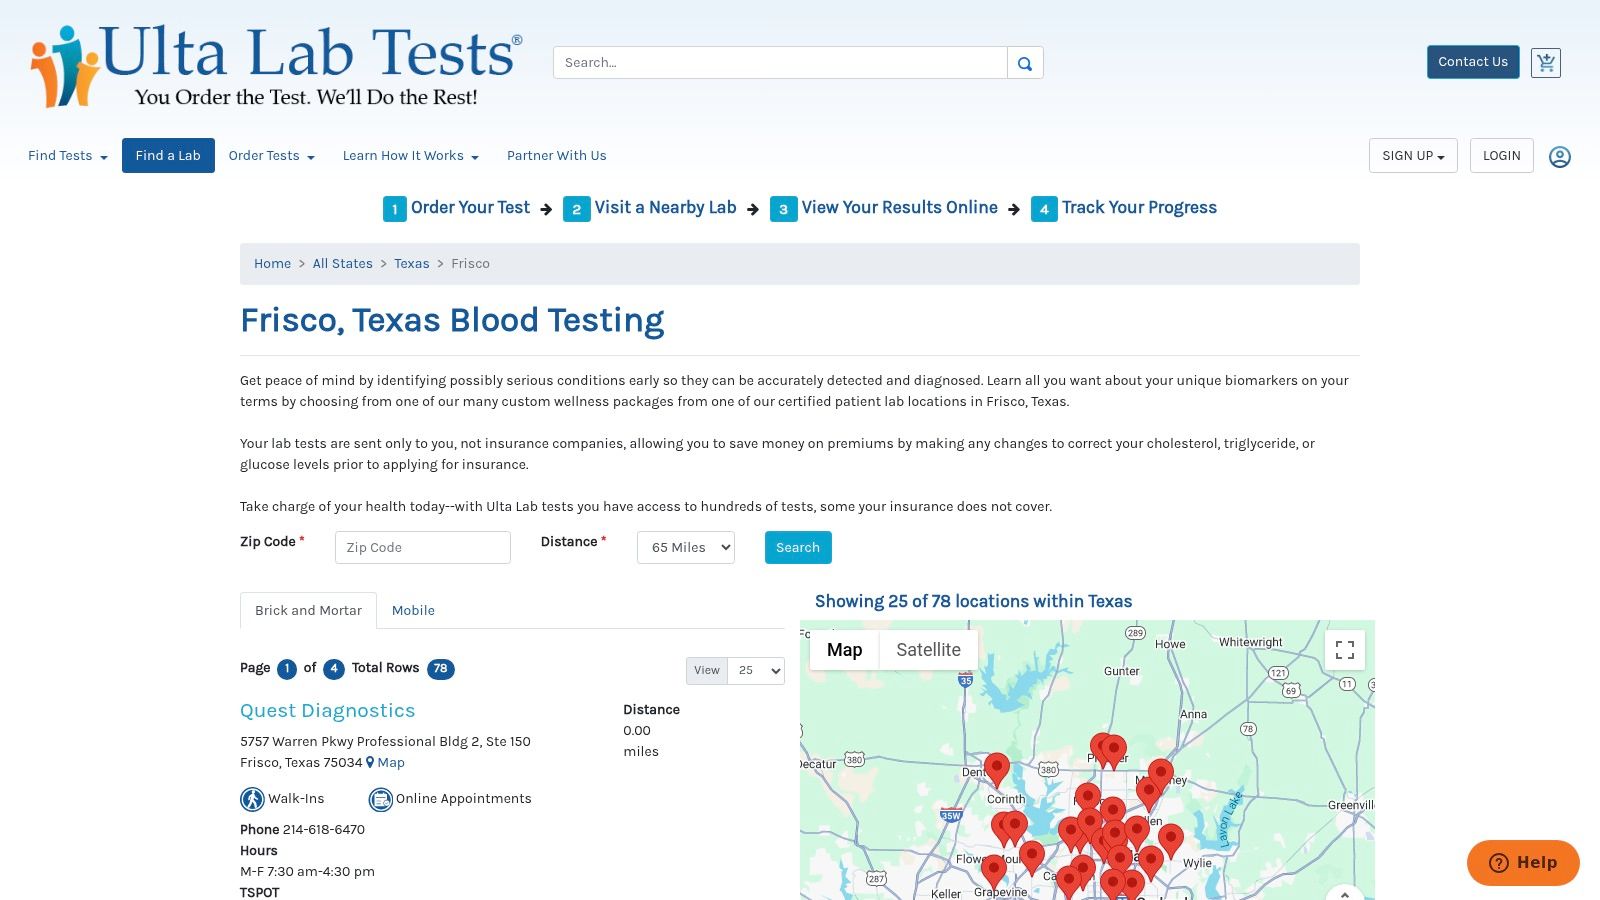Enter fullscreen on the map
The image size is (1600, 900).
[x=1344, y=649]
